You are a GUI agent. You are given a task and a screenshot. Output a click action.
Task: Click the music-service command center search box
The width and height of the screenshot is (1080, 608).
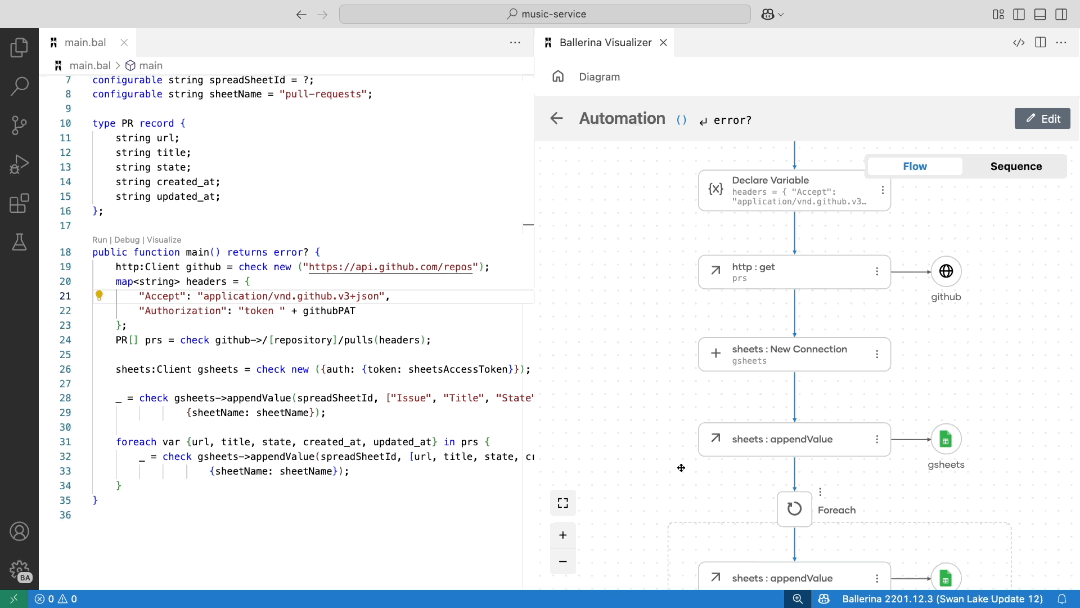[545, 14]
